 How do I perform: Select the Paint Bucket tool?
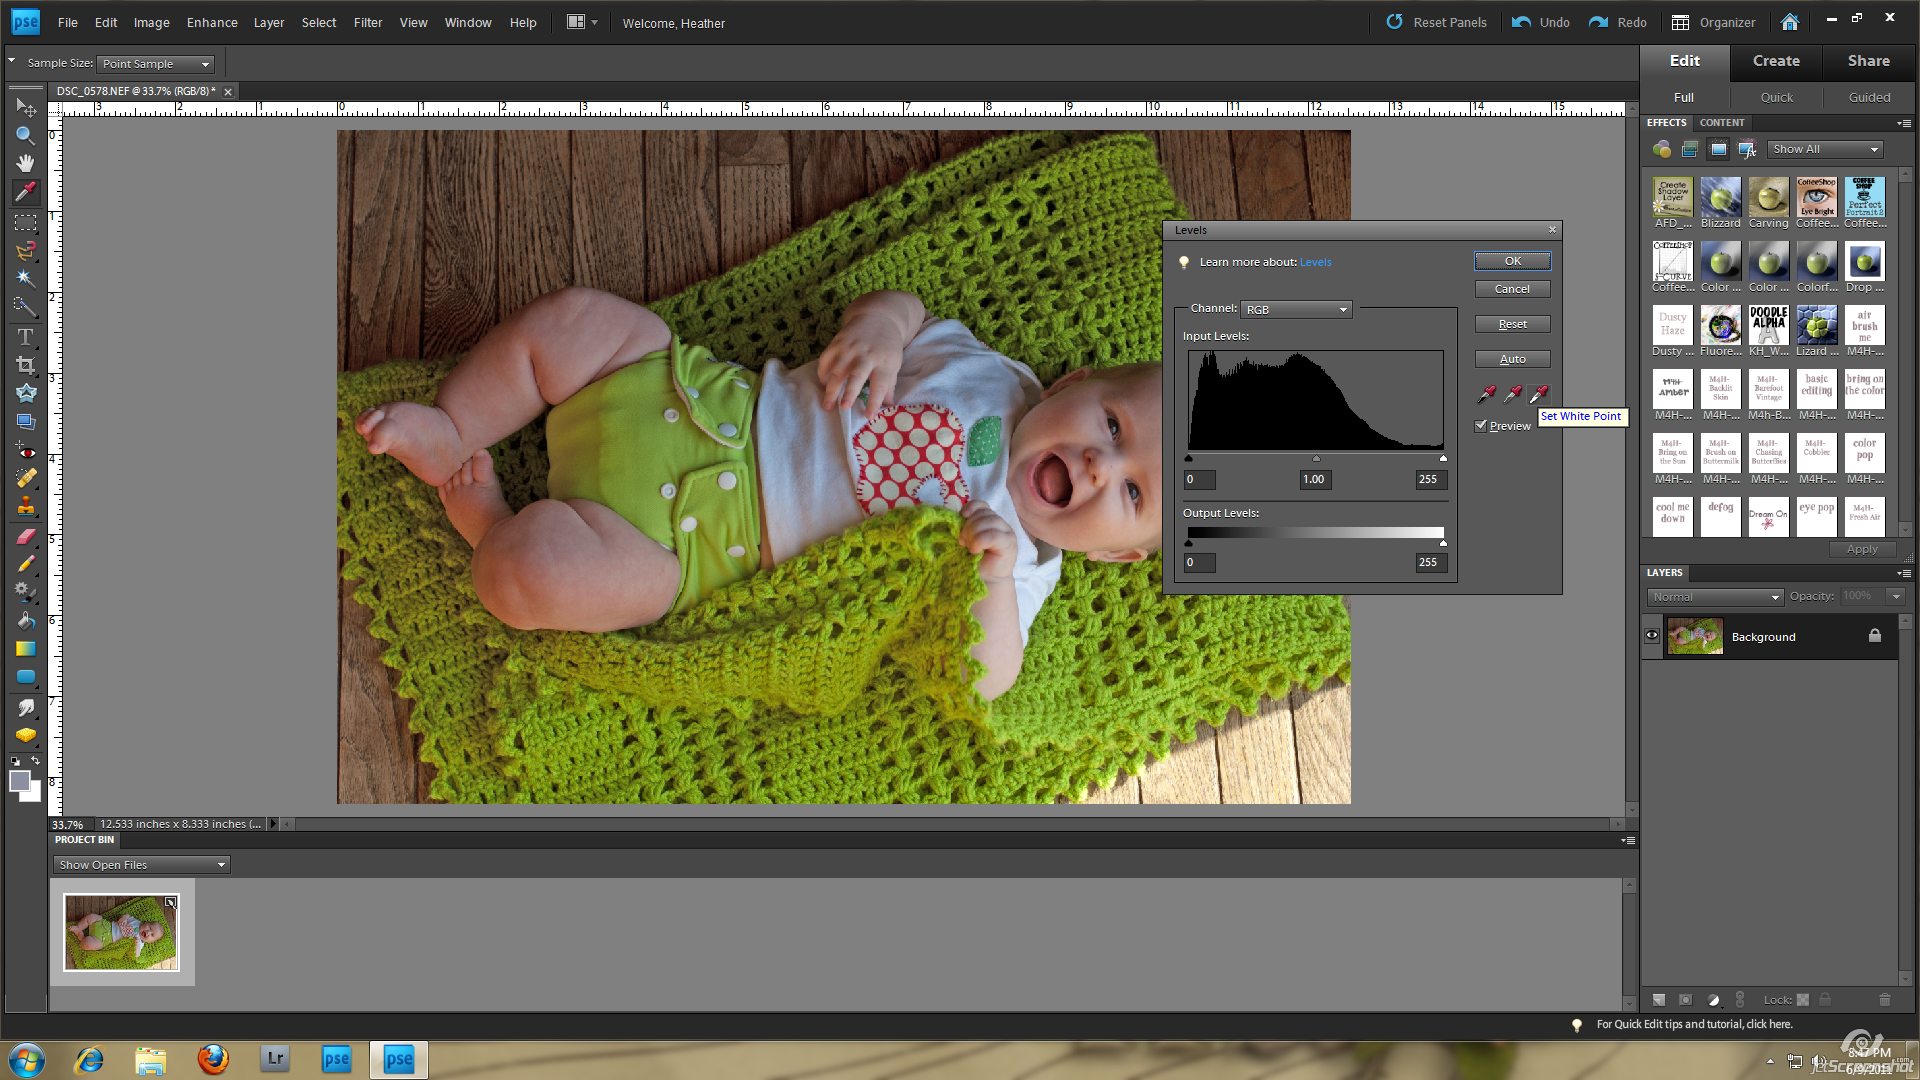coord(25,620)
